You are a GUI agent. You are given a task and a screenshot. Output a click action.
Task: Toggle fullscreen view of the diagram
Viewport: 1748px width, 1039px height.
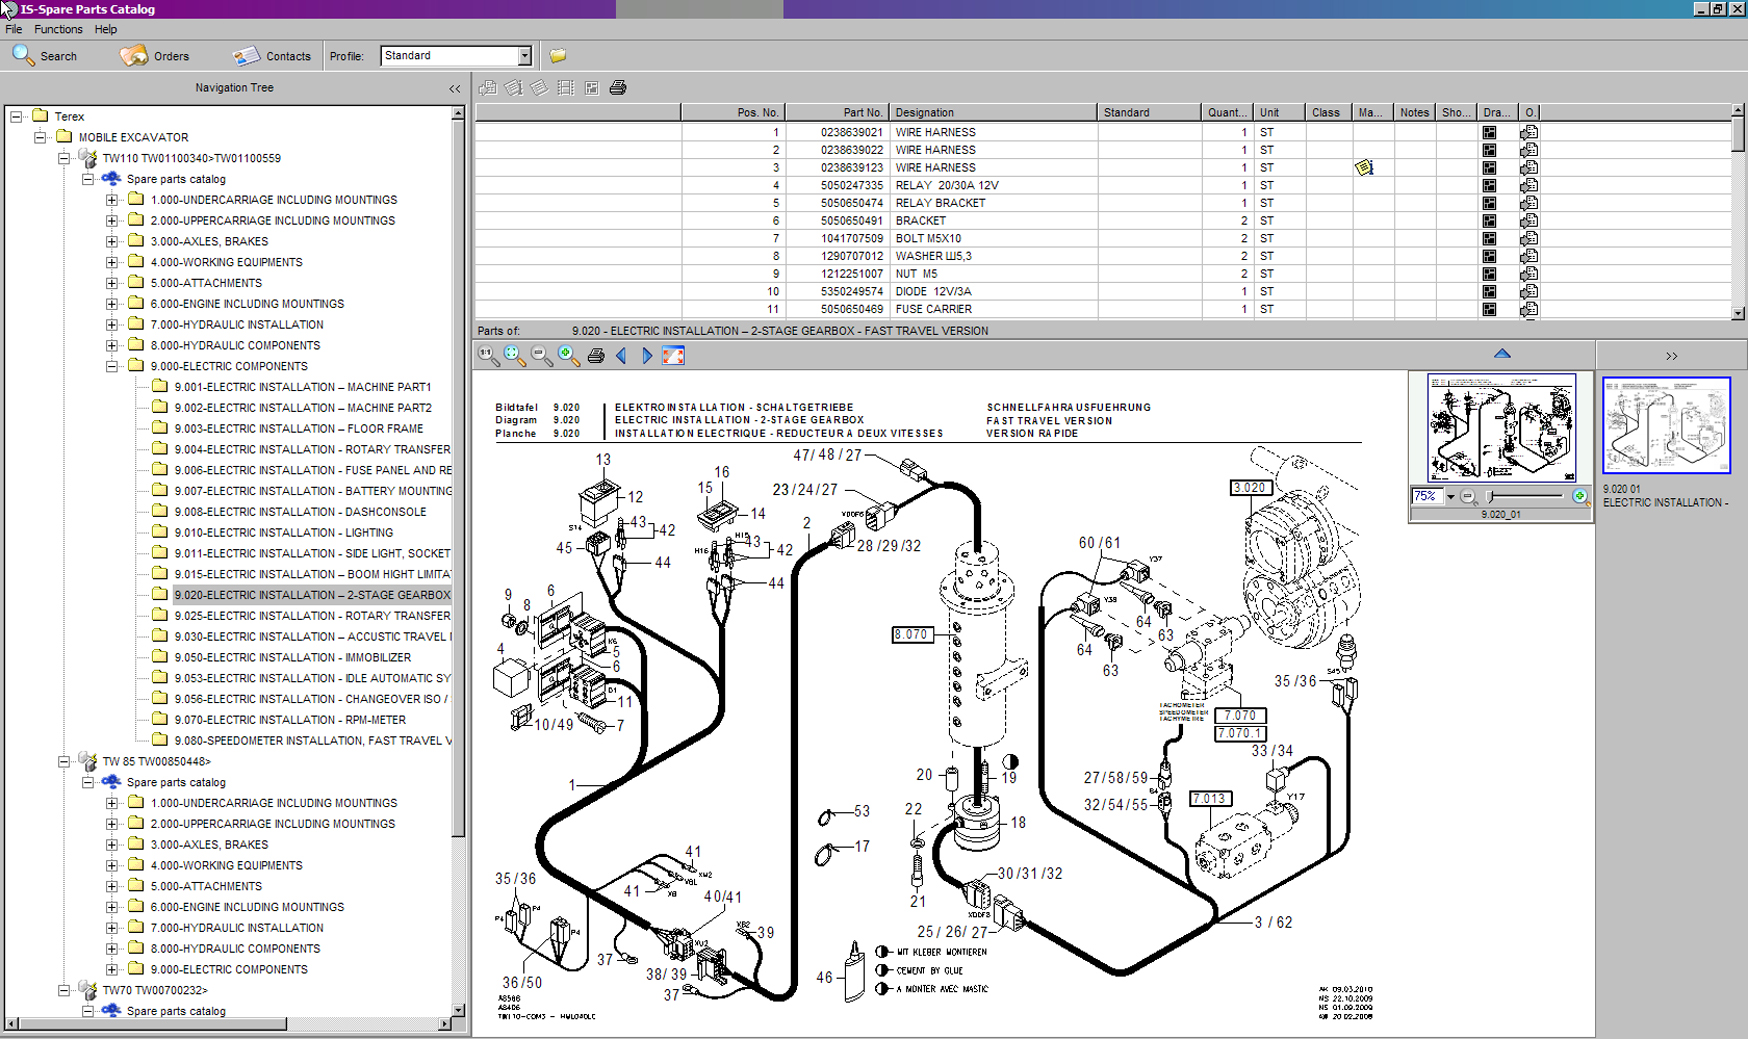point(674,355)
